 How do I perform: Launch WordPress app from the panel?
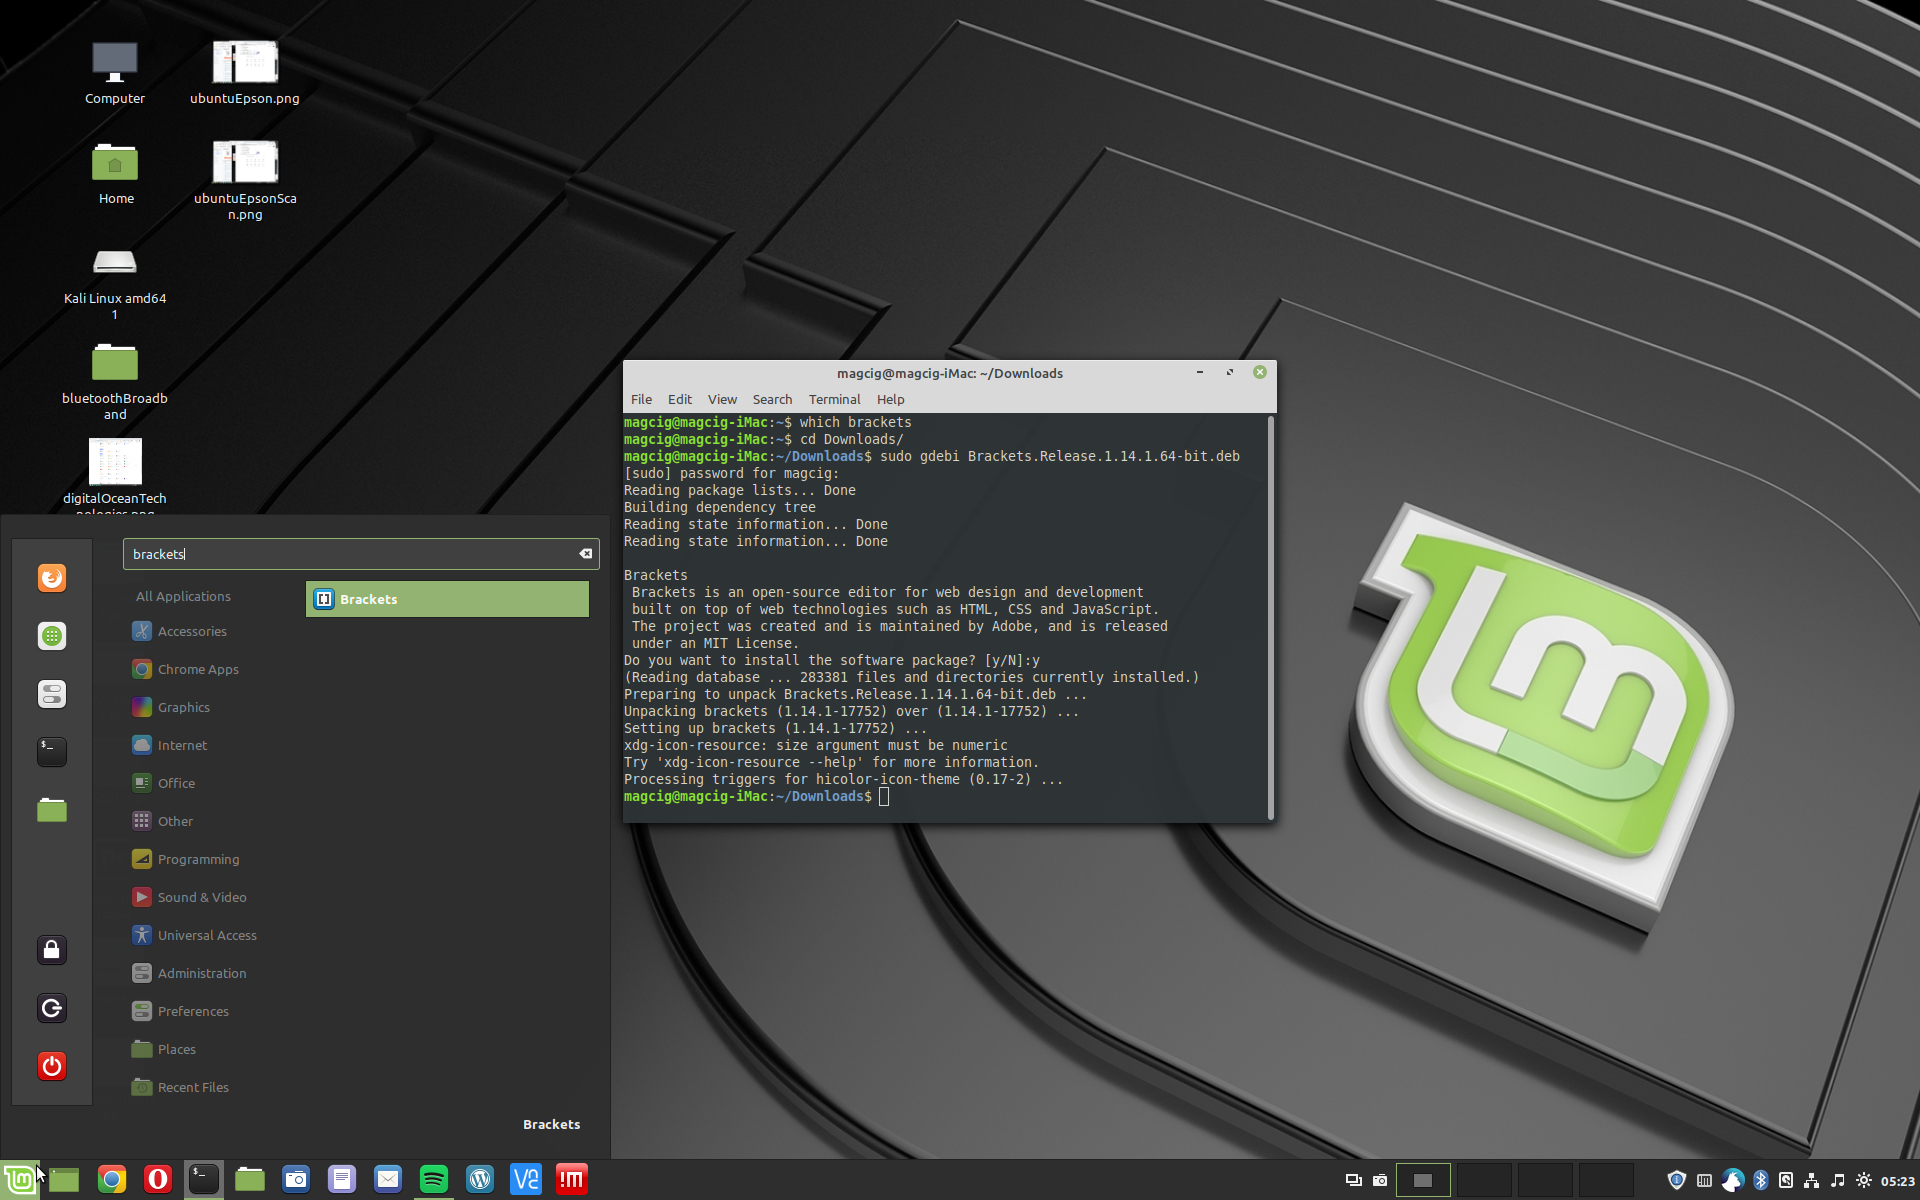click(480, 1180)
